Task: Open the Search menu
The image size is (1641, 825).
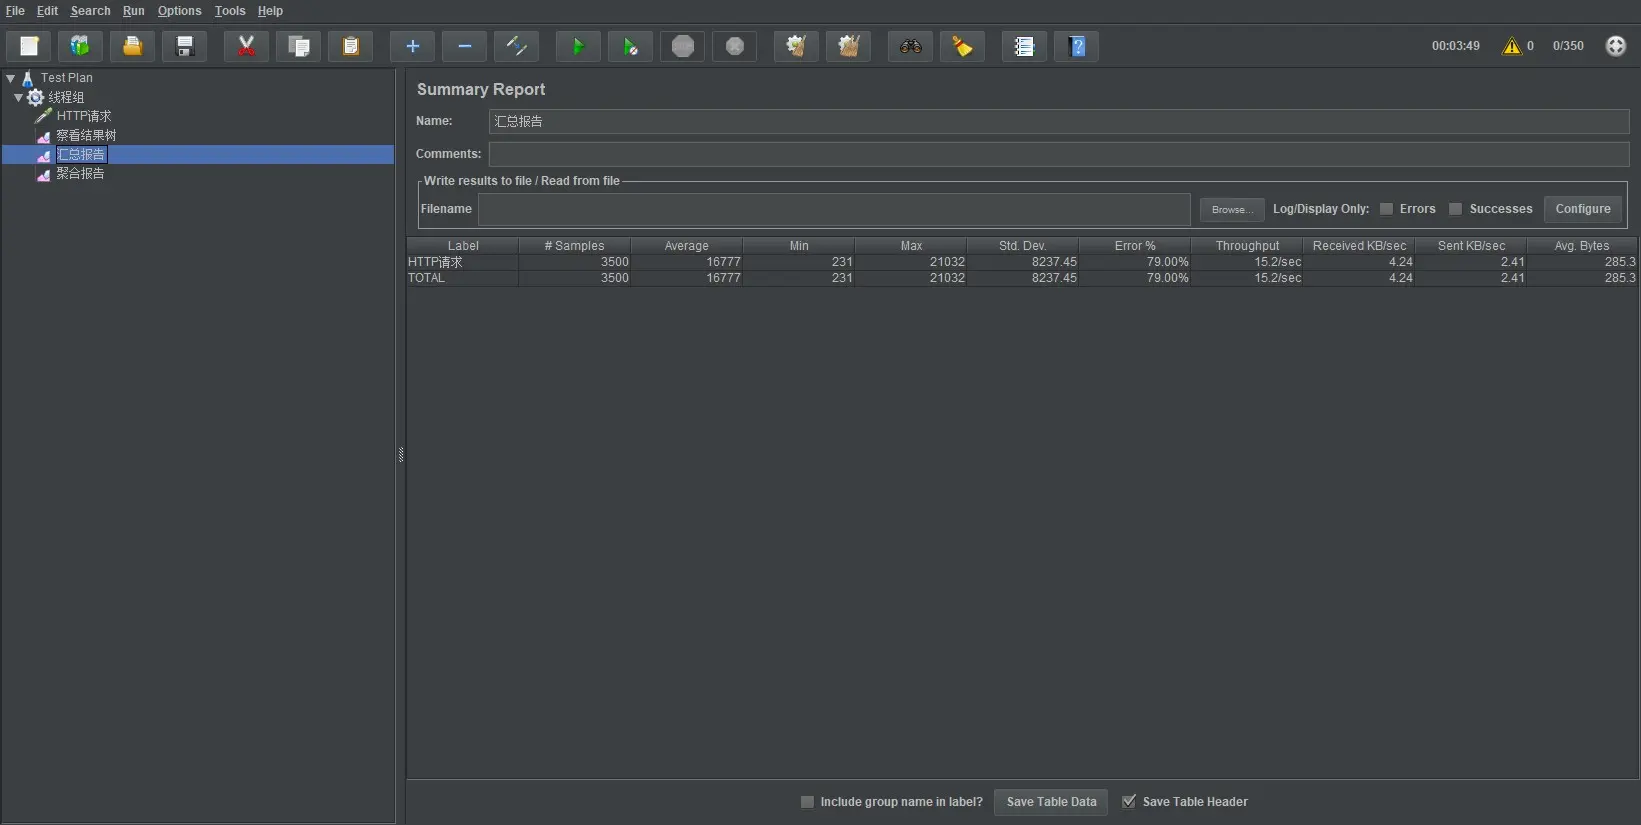Action: pyautogui.click(x=90, y=11)
